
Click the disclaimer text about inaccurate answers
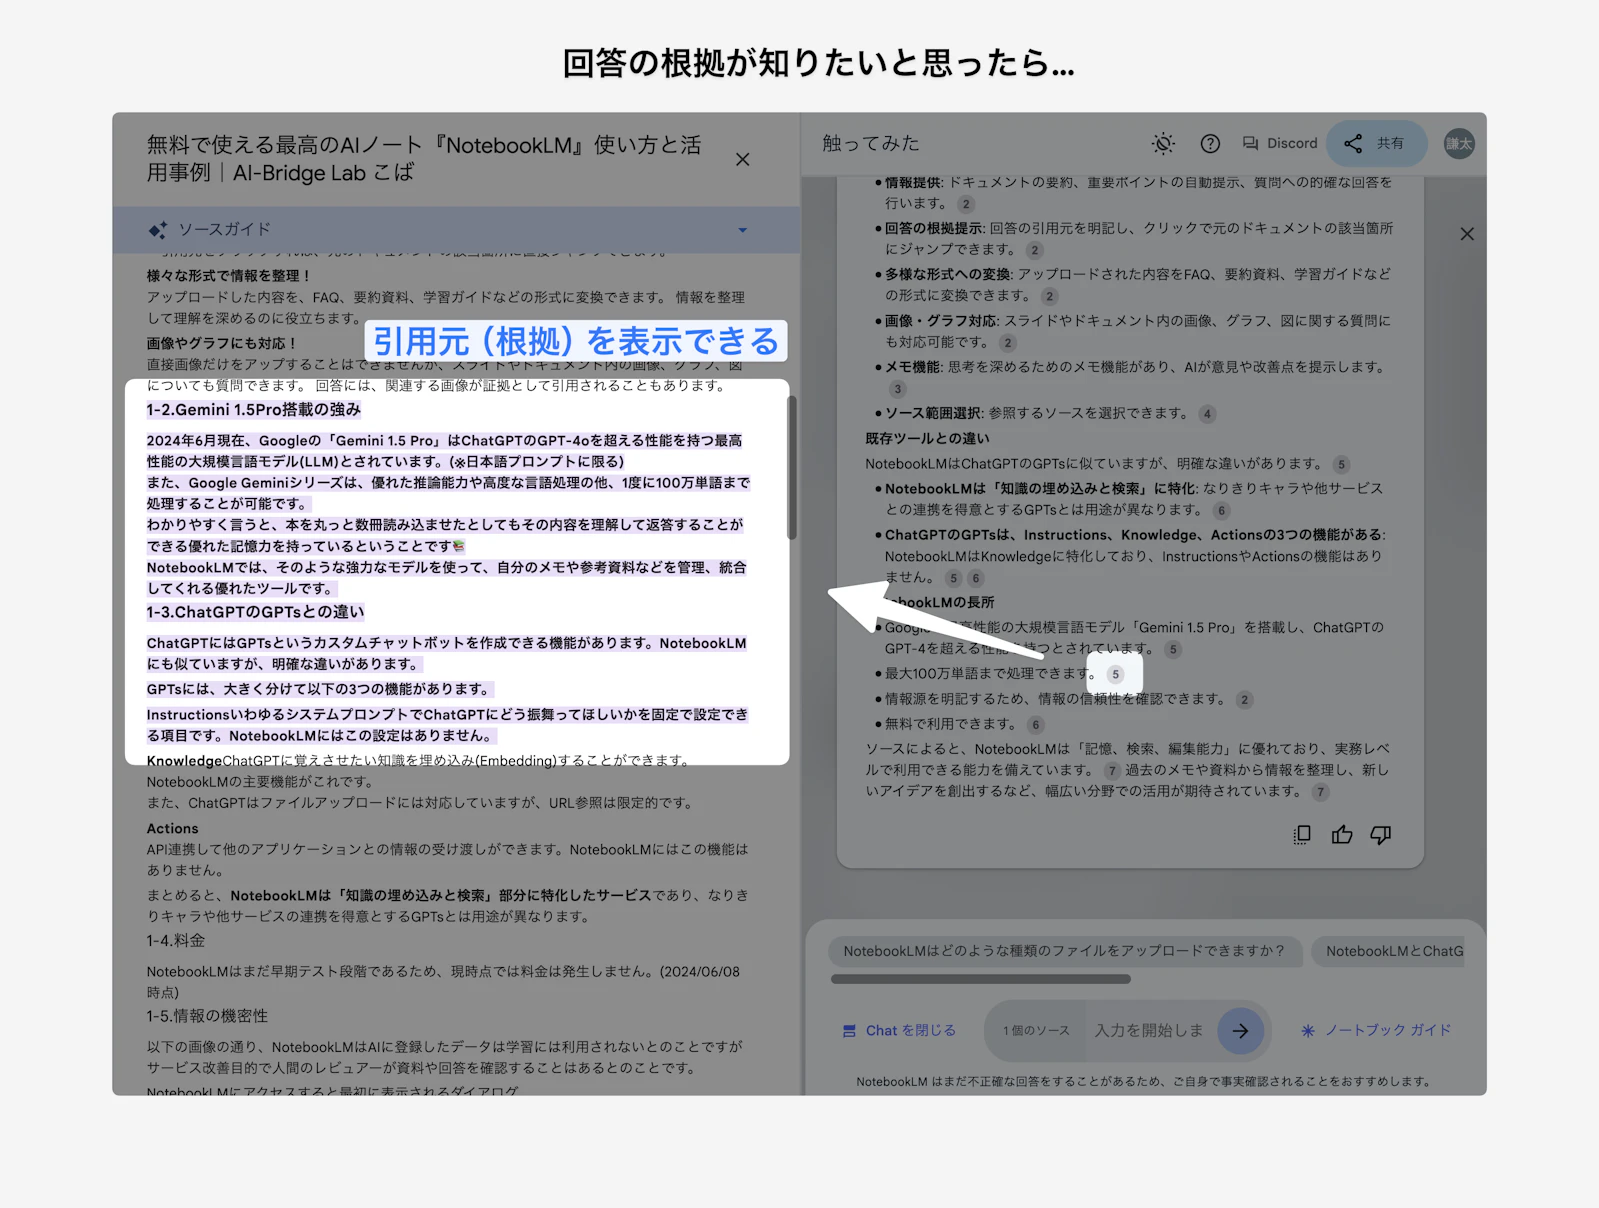pos(1143,1082)
